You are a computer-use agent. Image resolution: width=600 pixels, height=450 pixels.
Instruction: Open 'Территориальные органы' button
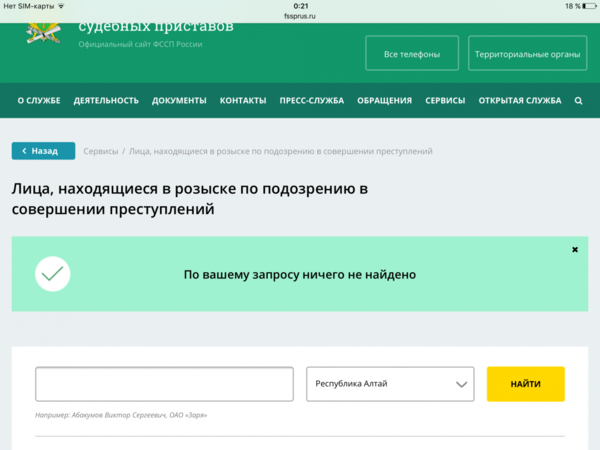point(527,52)
